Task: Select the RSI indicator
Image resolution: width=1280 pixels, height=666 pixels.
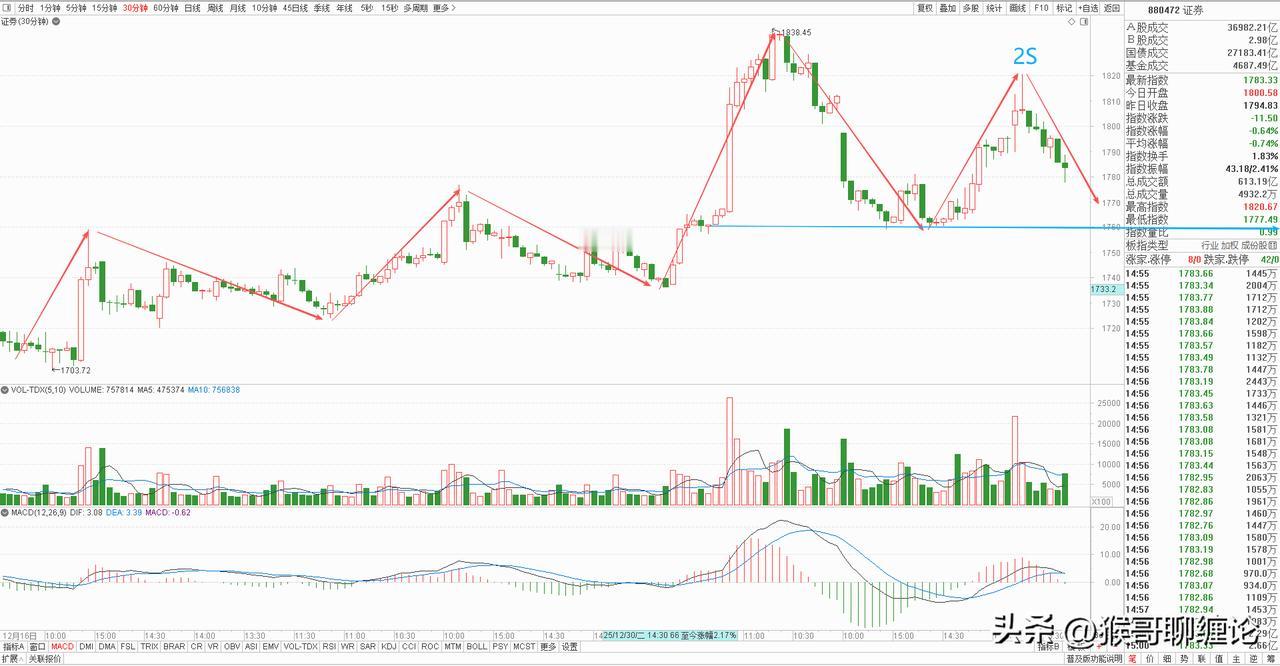Action: (x=329, y=646)
